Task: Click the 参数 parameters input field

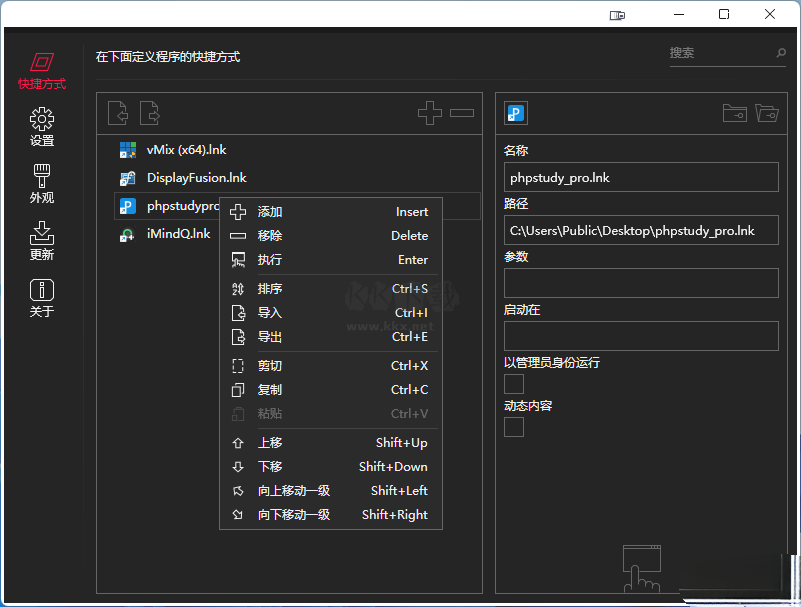Action: (x=641, y=283)
